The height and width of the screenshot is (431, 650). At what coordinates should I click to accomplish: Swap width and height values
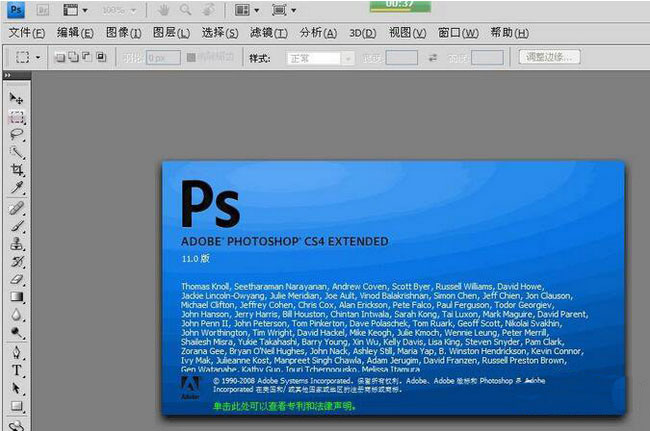pos(432,58)
